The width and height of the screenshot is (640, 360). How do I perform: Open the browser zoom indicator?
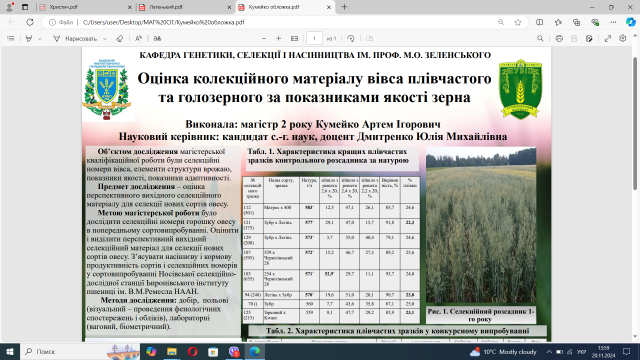point(501,22)
